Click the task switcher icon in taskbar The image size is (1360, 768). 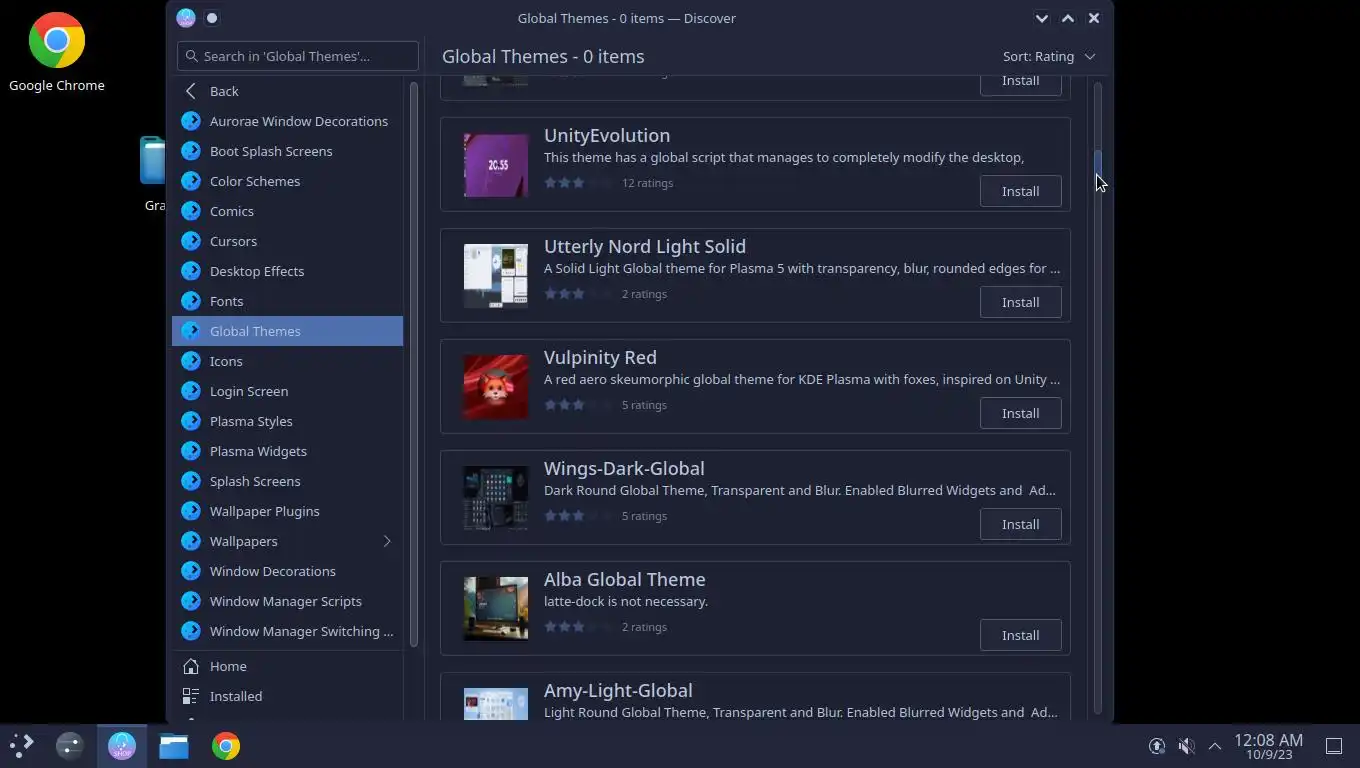point(70,745)
